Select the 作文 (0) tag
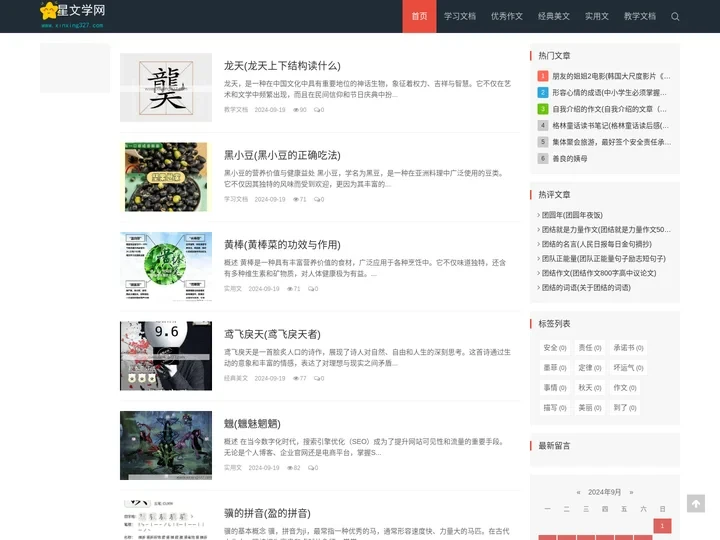Image resolution: width=720 pixels, height=540 pixels. click(624, 388)
